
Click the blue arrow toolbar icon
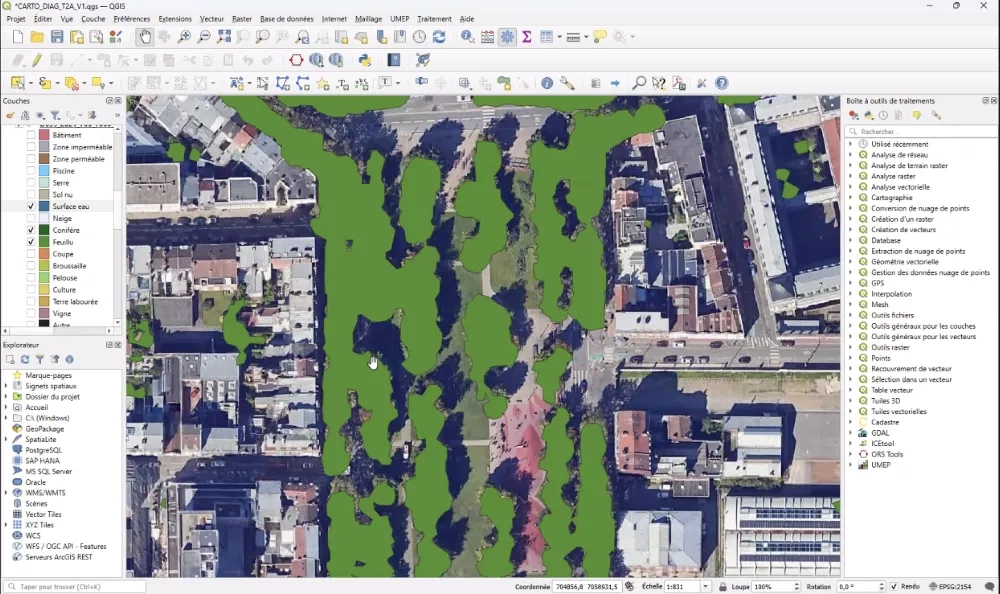tap(615, 83)
